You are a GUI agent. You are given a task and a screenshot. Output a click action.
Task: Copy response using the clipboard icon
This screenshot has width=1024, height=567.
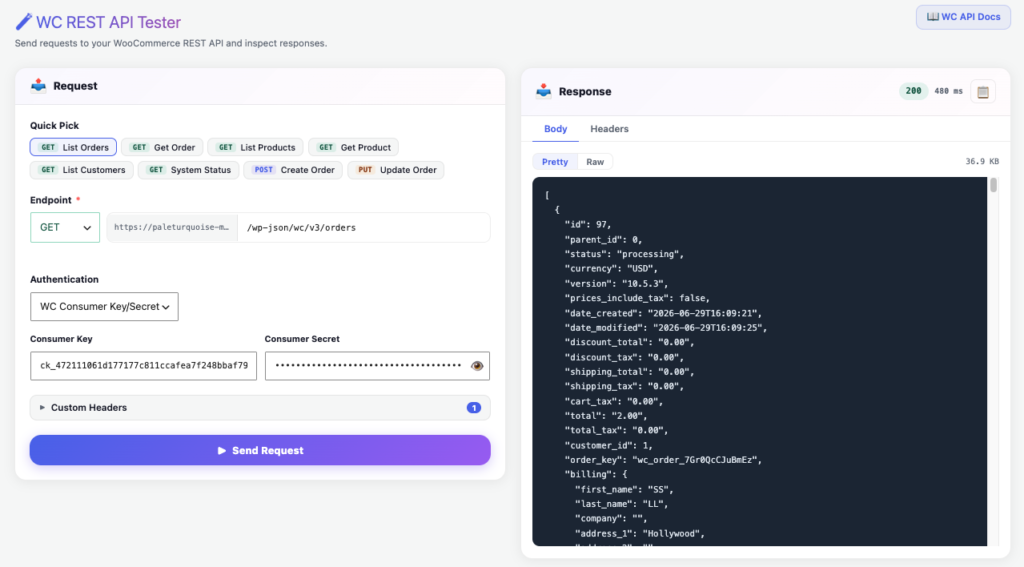(x=983, y=92)
